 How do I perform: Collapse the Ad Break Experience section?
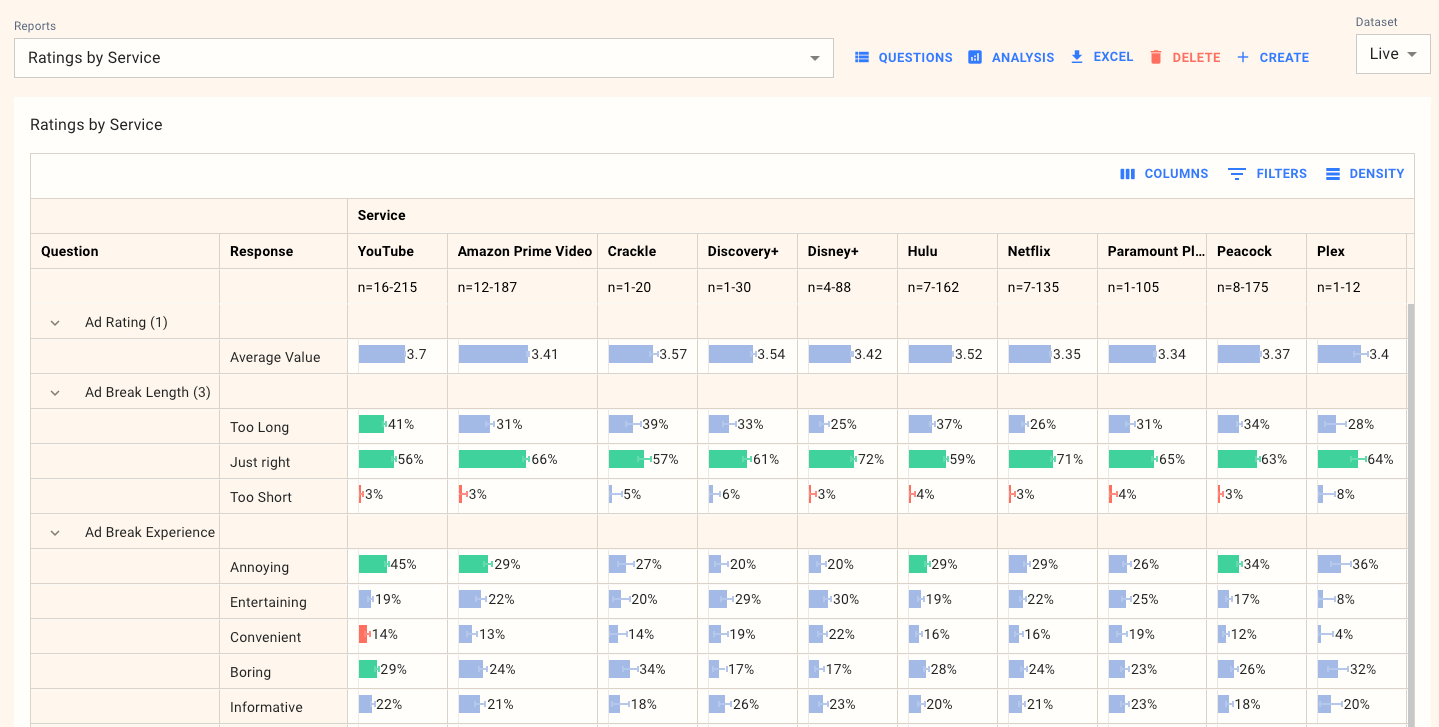(x=55, y=532)
